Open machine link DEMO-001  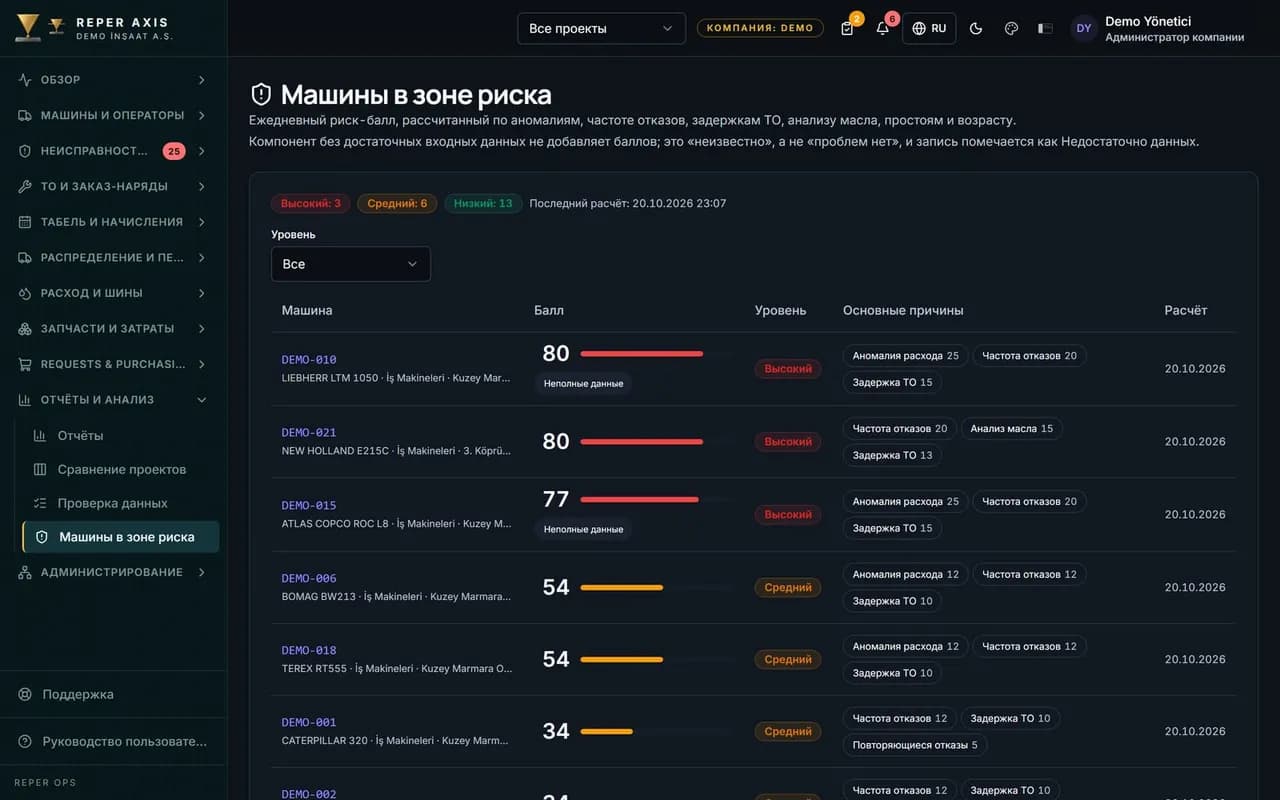(x=309, y=722)
